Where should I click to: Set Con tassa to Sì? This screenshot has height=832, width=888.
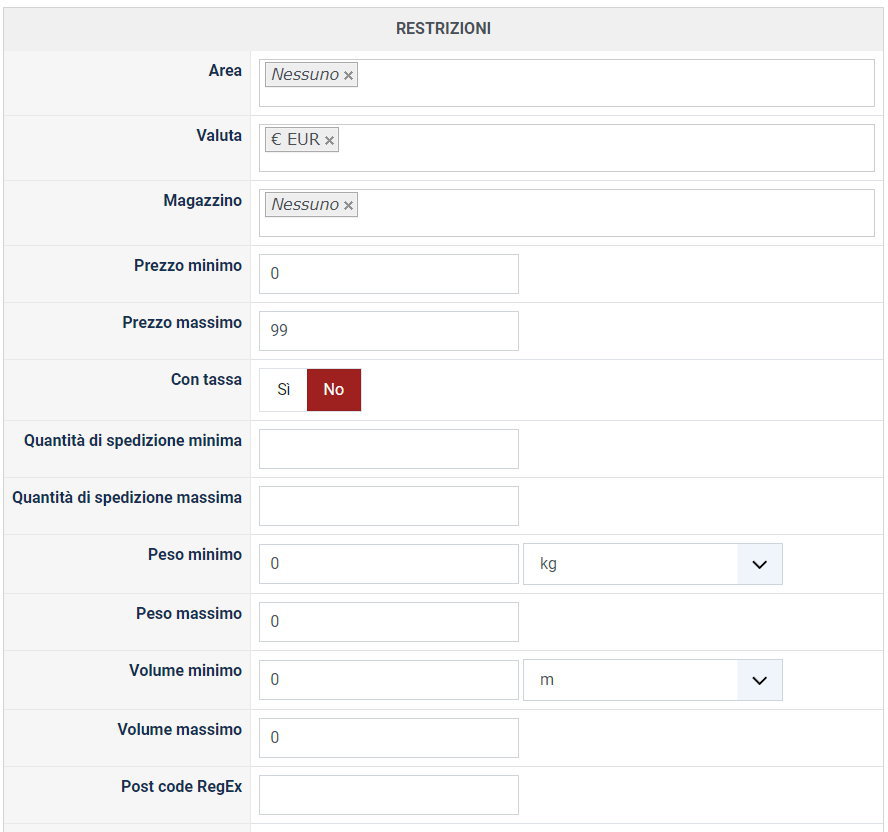coord(283,390)
